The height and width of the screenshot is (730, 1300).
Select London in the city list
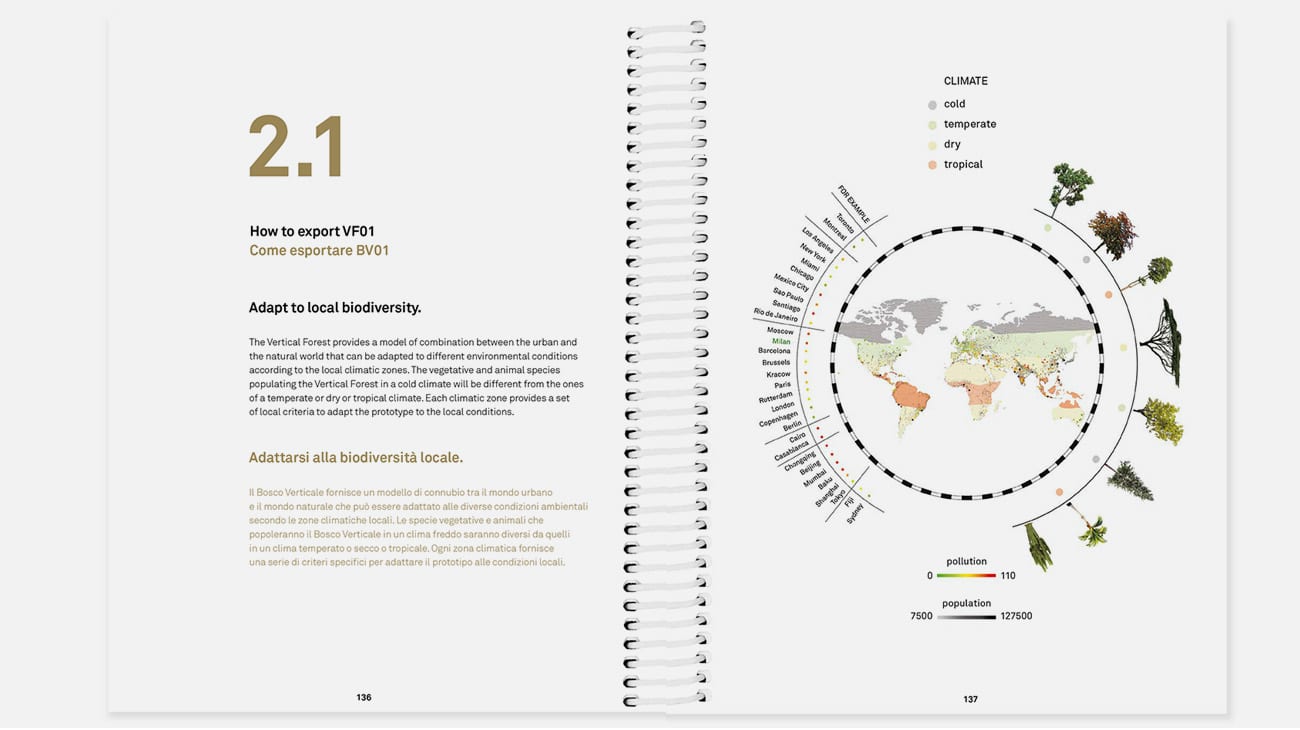(x=784, y=406)
